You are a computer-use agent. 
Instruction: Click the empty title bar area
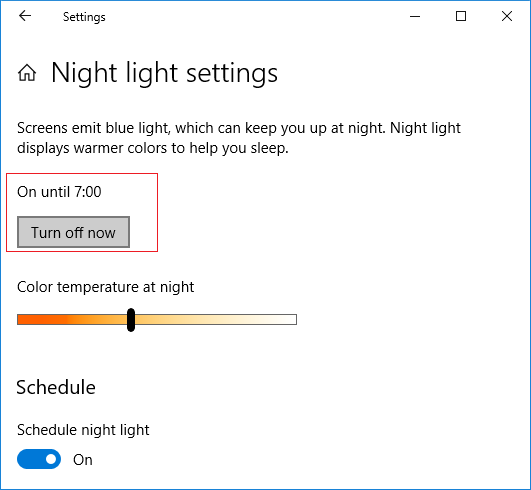[x=254, y=16]
